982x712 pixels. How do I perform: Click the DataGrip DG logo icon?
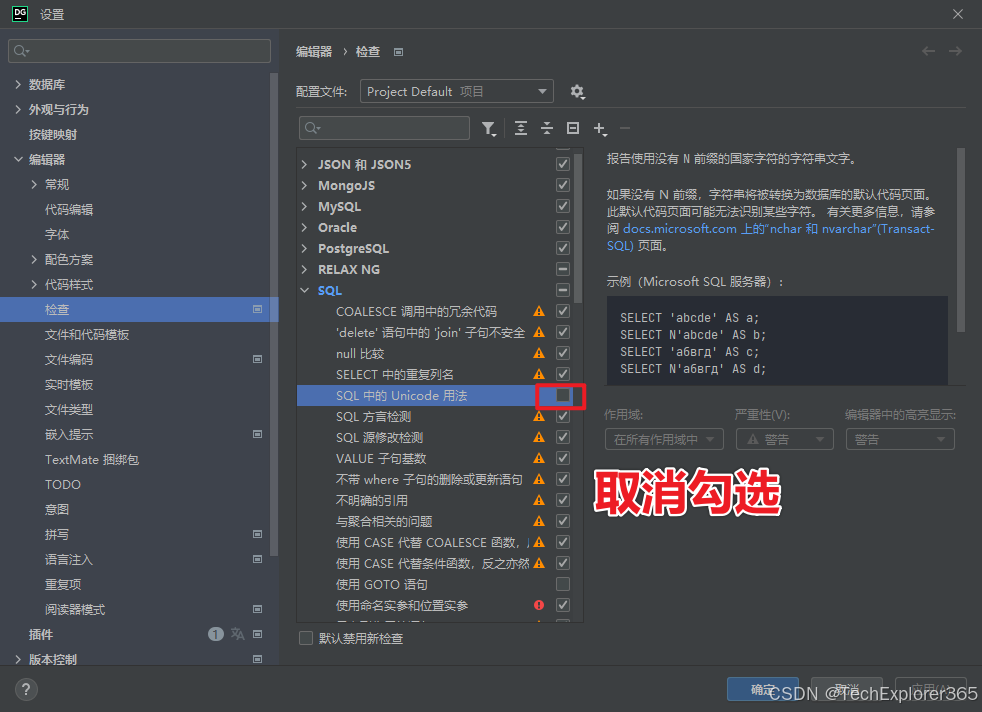click(20, 14)
